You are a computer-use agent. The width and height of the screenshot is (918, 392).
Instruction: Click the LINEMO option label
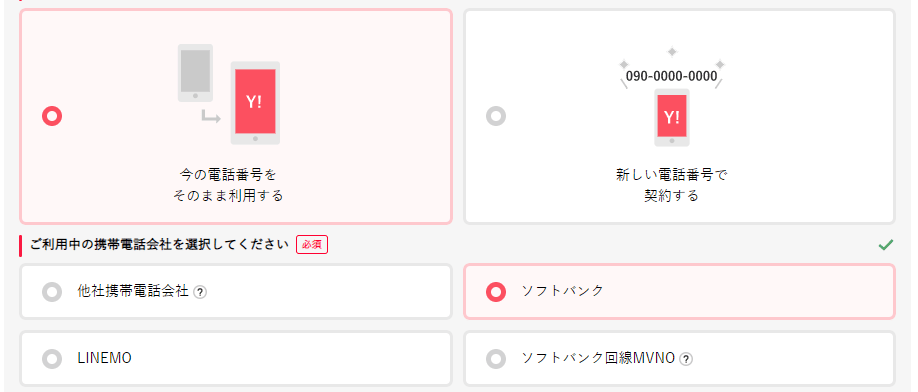104,359
